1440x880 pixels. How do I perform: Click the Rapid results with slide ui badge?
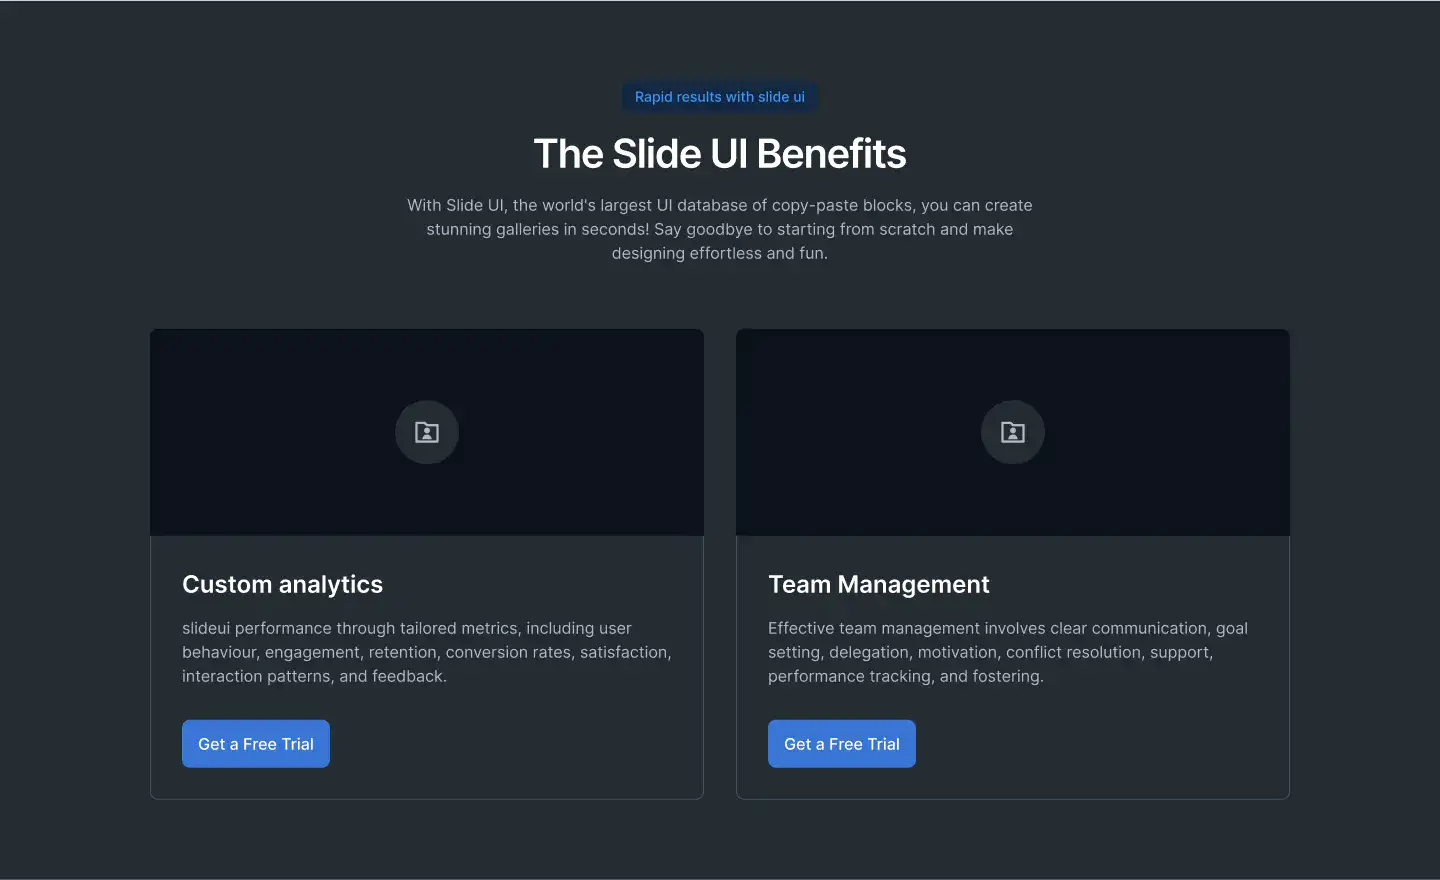(x=720, y=97)
